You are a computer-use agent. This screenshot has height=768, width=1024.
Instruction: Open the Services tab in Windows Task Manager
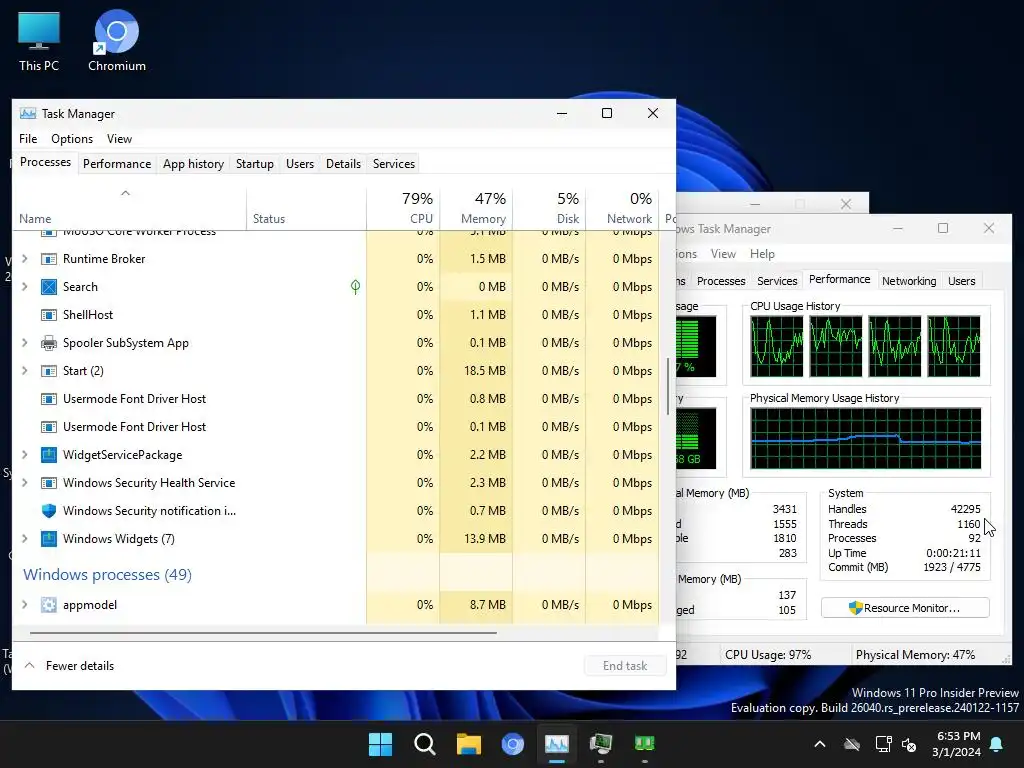coord(777,281)
